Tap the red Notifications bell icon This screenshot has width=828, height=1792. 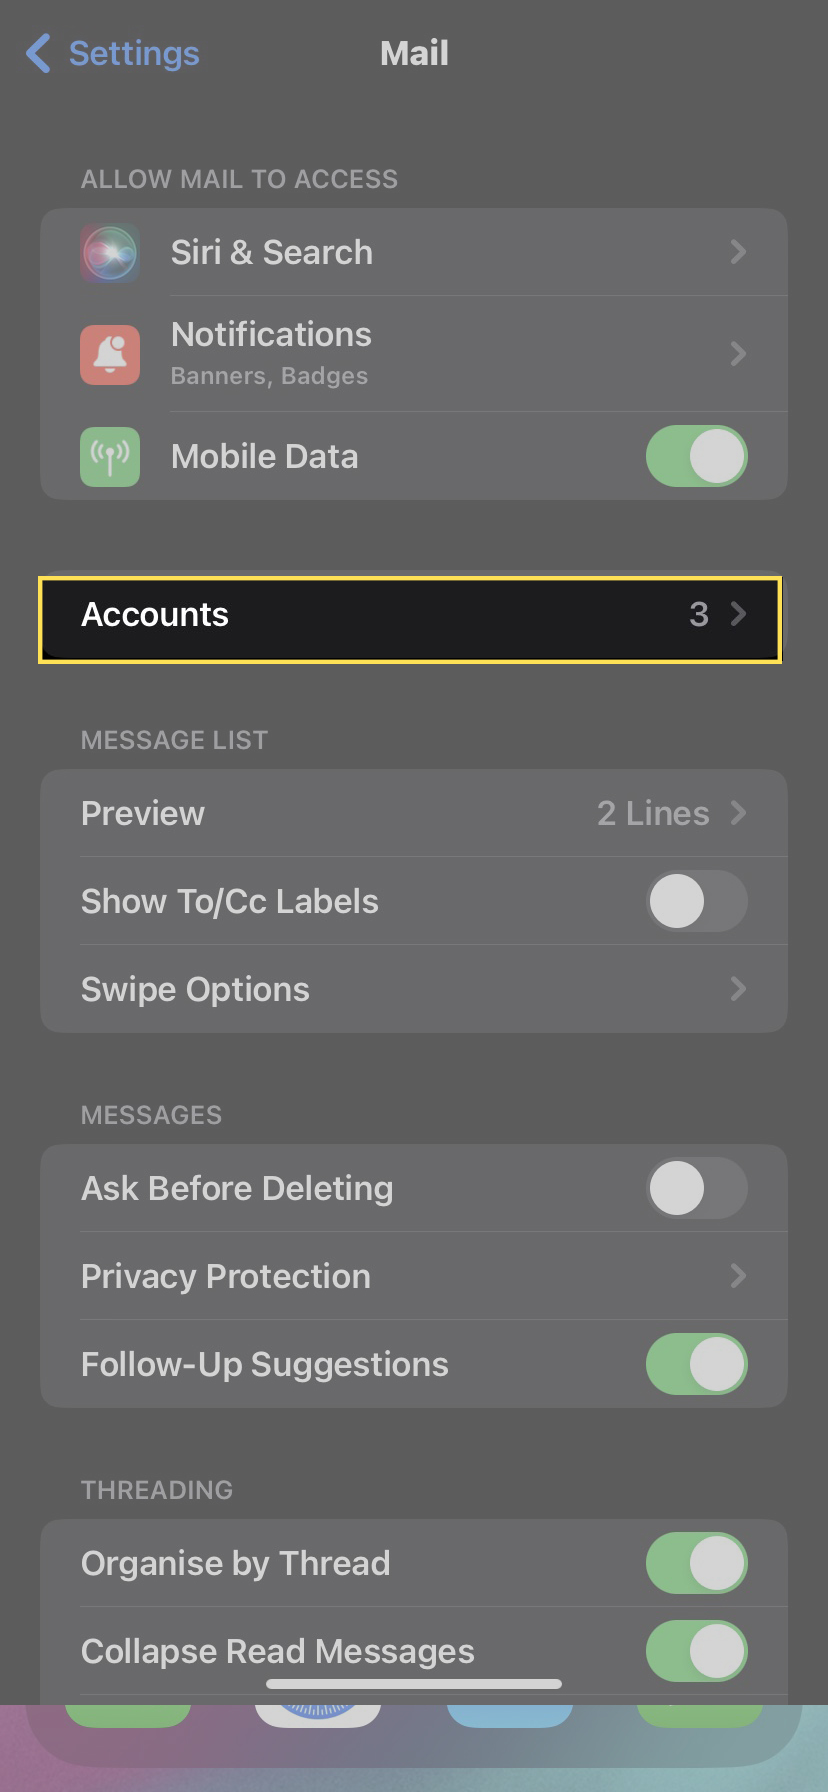(110, 354)
